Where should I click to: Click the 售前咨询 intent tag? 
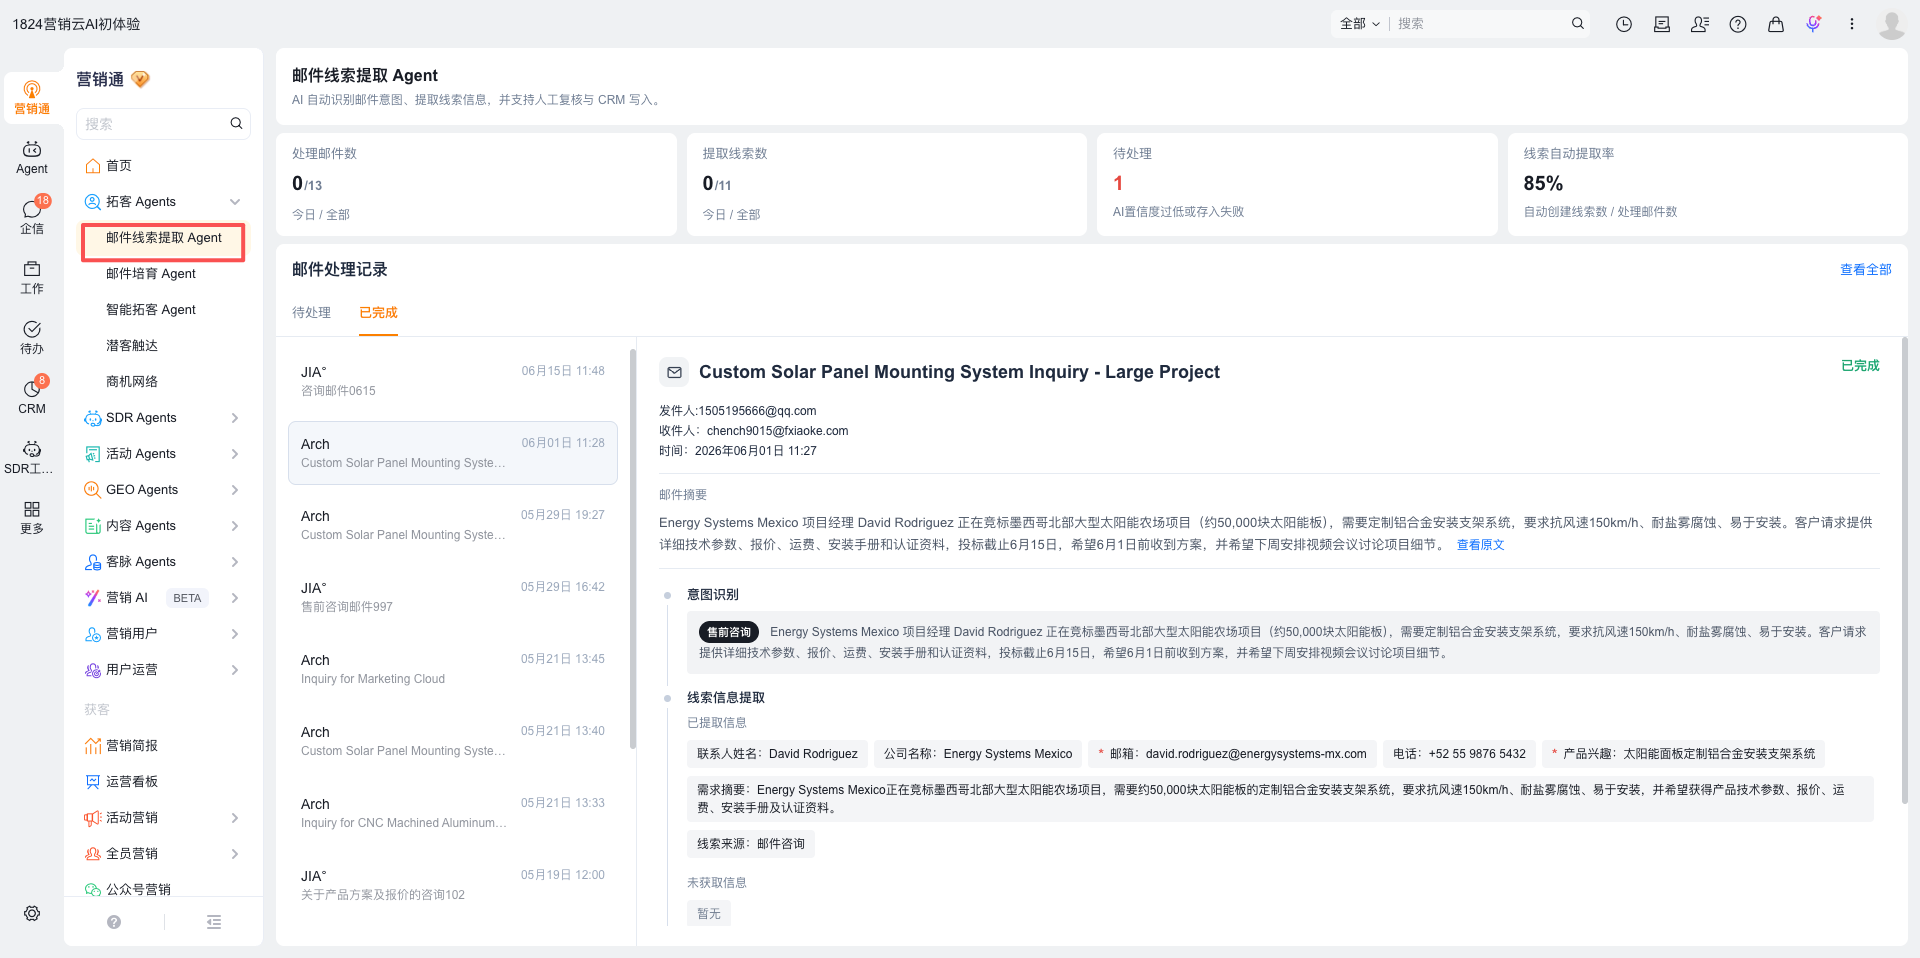click(729, 632)
